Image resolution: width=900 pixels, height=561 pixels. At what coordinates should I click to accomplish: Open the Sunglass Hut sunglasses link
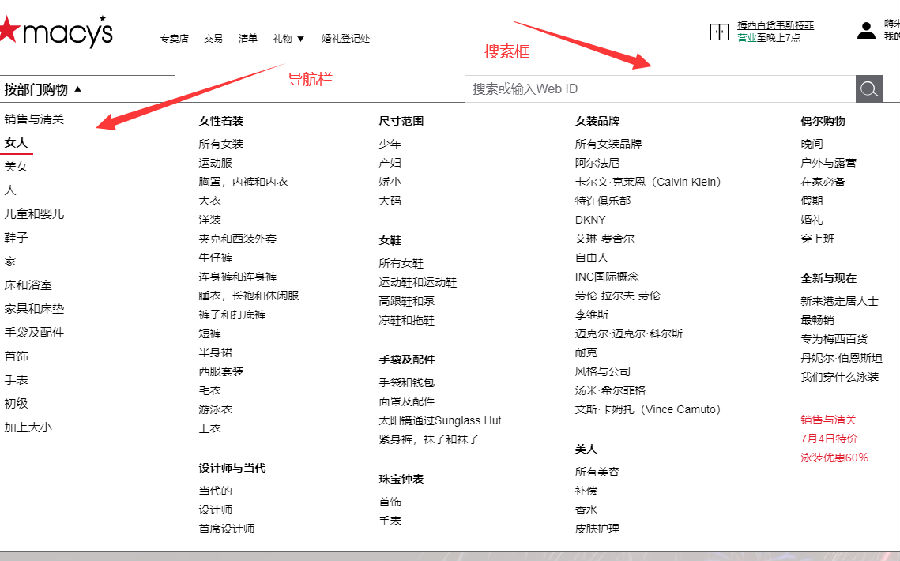tap(440, 420)
